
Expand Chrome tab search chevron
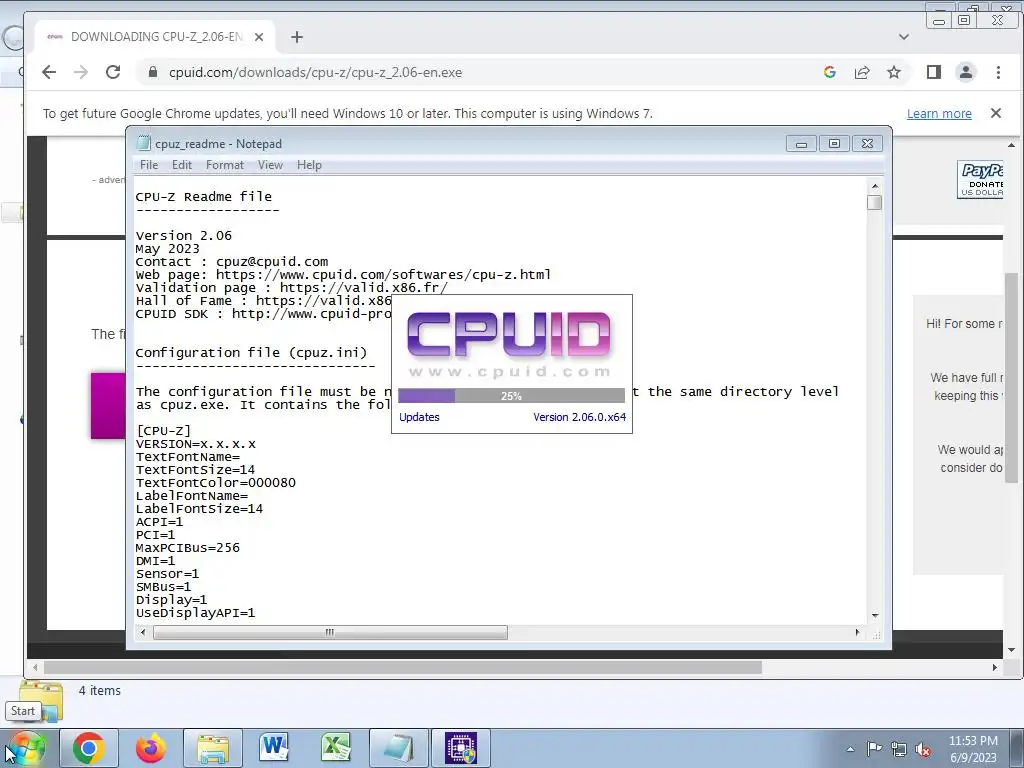(x=904, y=37)
